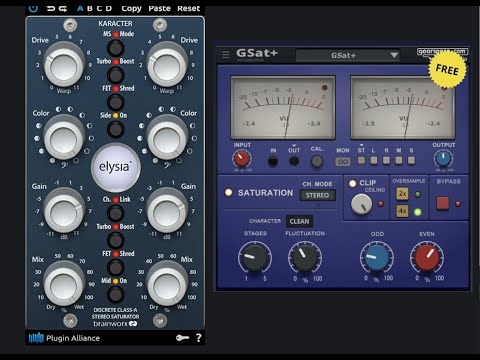Click the red peak LED on left VU meter
Viewport: 480px width, 360px height.
point(324,88)
